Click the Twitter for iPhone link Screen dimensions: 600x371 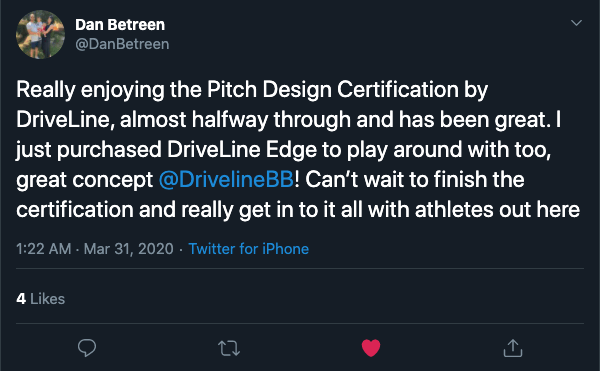249,249
